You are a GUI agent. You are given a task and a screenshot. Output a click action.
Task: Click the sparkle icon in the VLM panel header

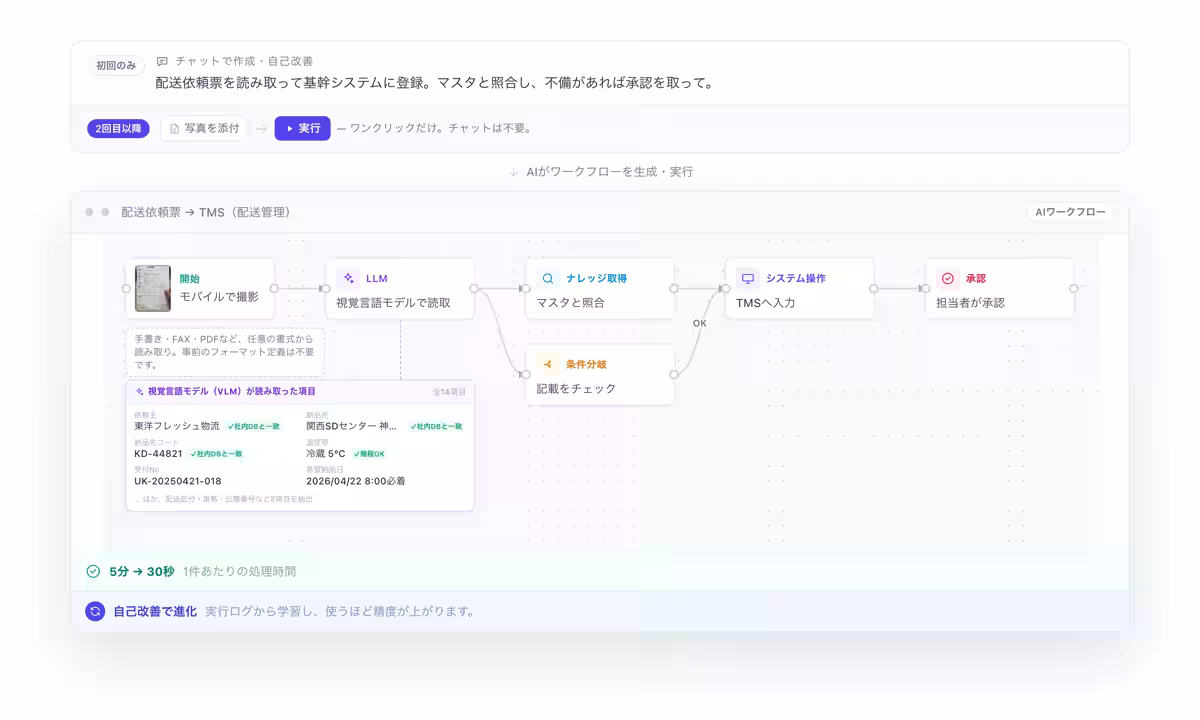139,392
